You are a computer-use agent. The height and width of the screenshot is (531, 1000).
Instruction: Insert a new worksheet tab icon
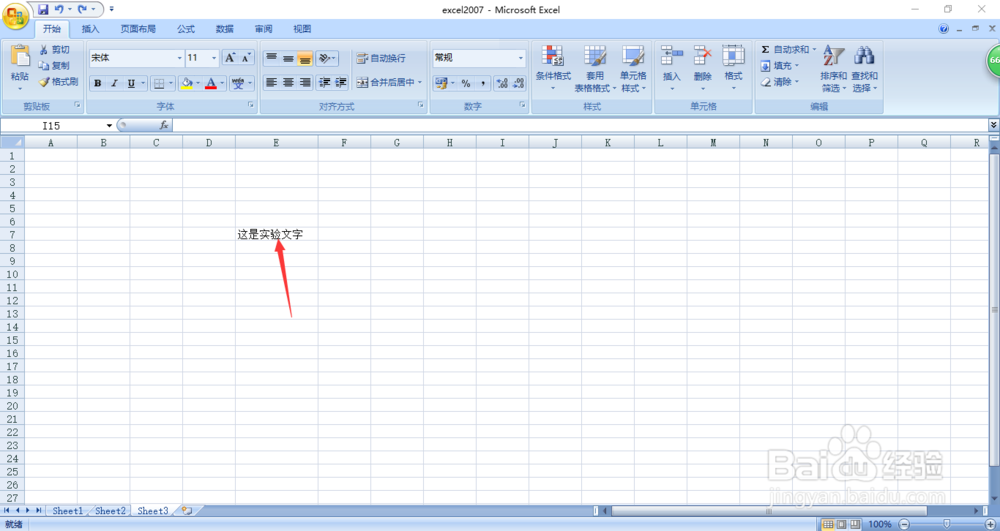click(x=187, y=511)
